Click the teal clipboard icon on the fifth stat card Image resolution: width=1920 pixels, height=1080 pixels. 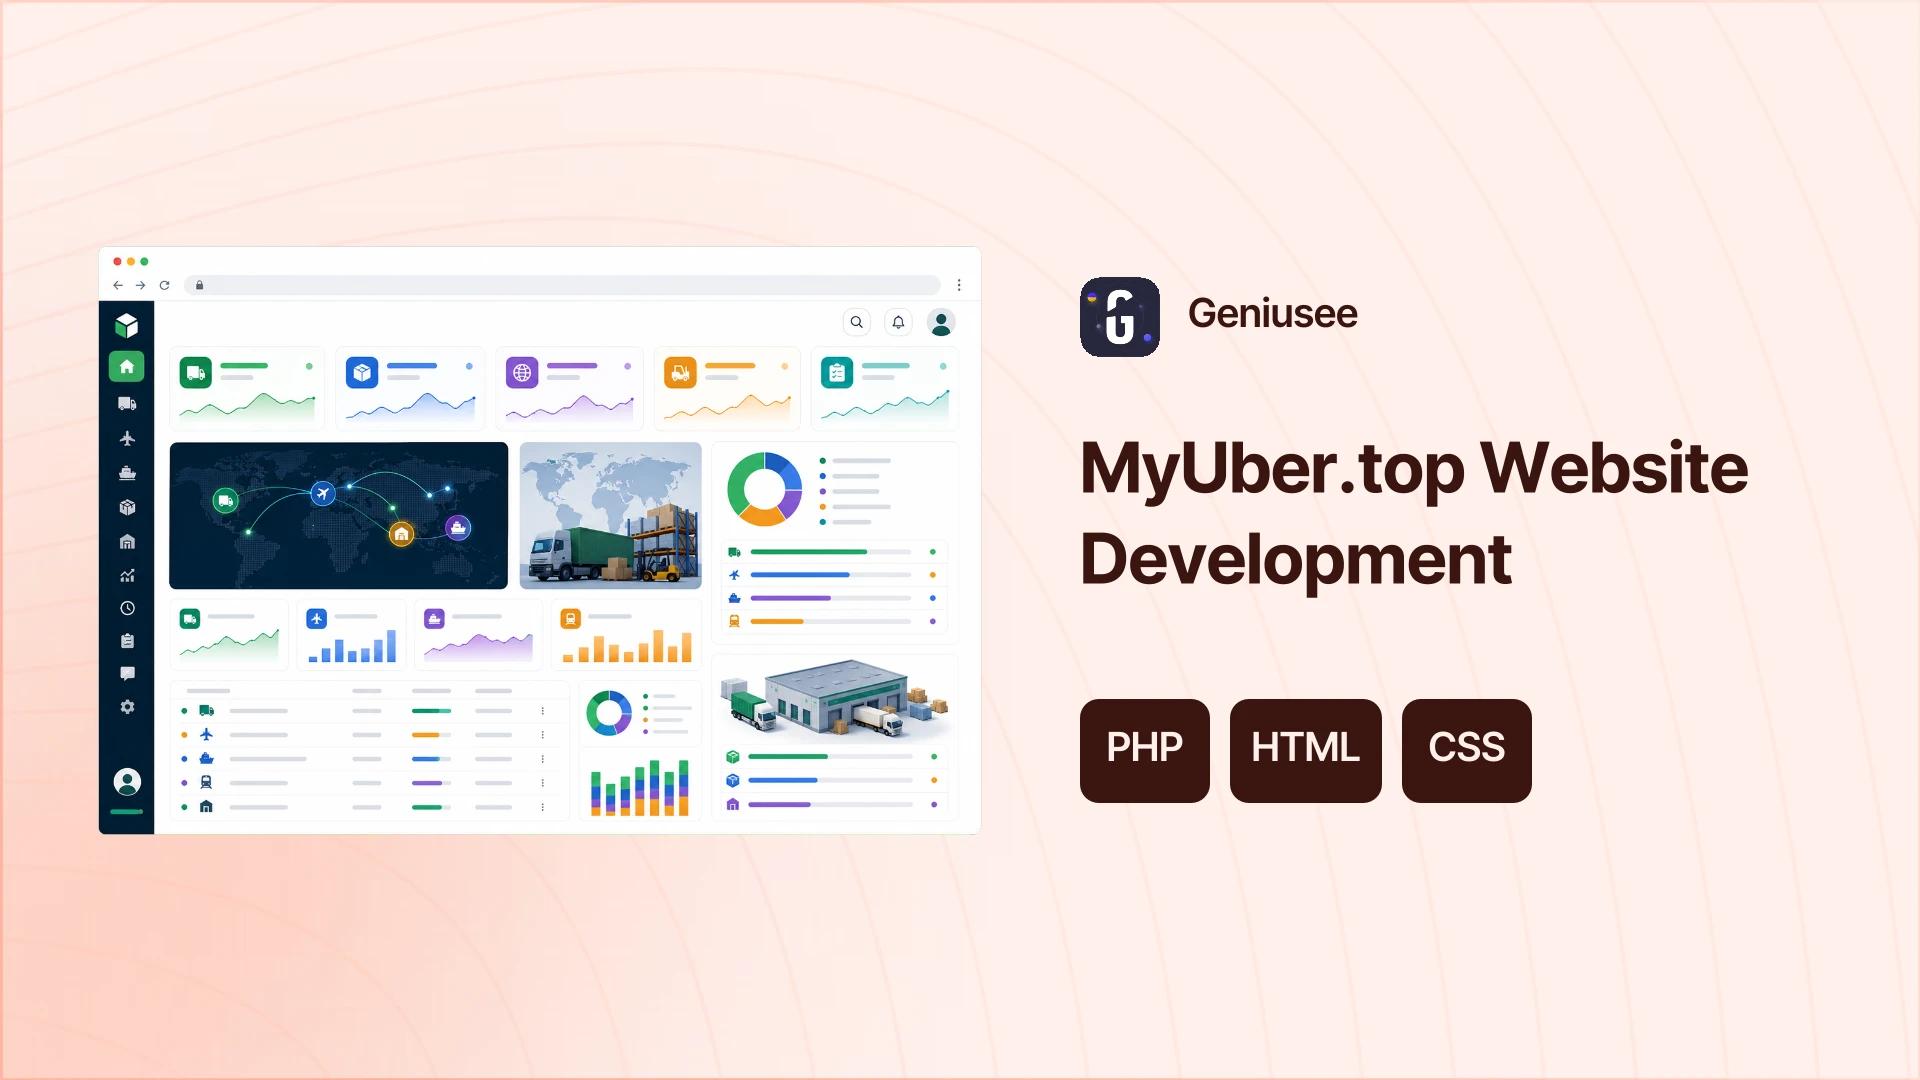point(837,373)
